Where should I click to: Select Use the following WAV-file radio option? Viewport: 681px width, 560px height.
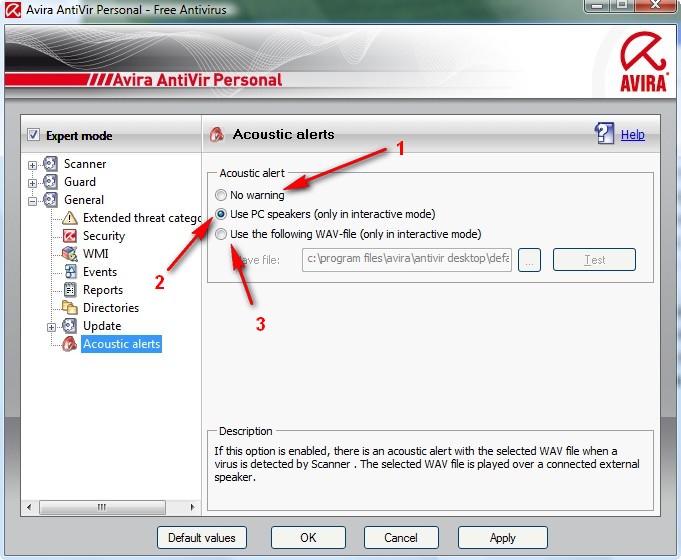221,234
